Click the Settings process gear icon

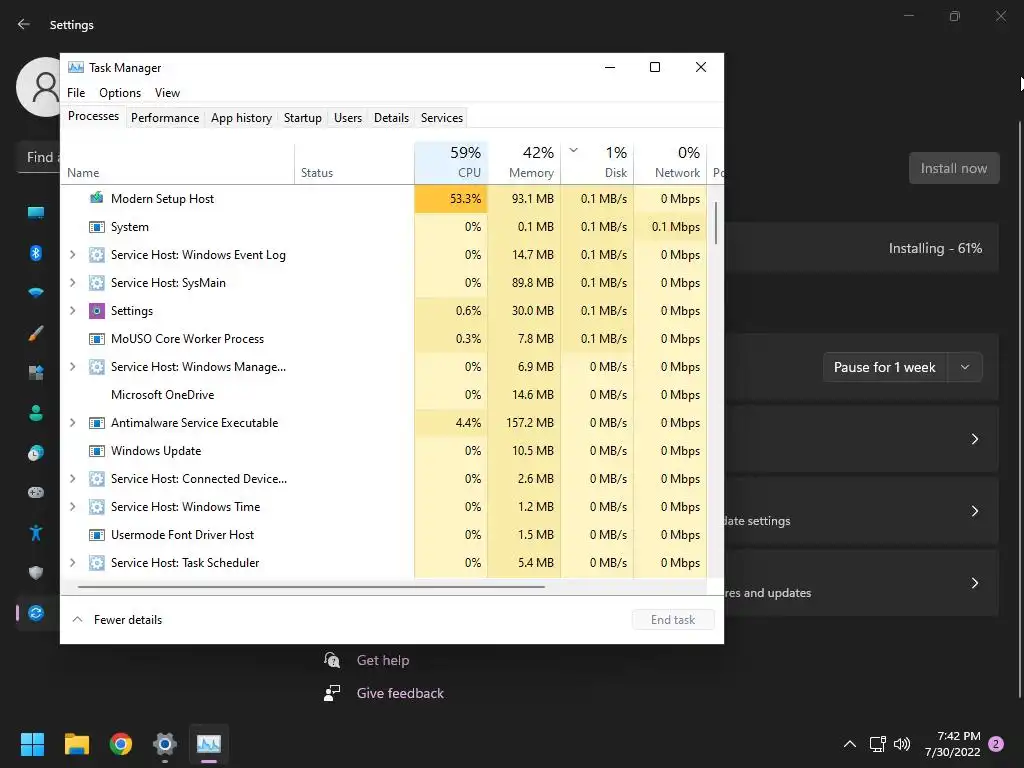(x=97, y=311)
